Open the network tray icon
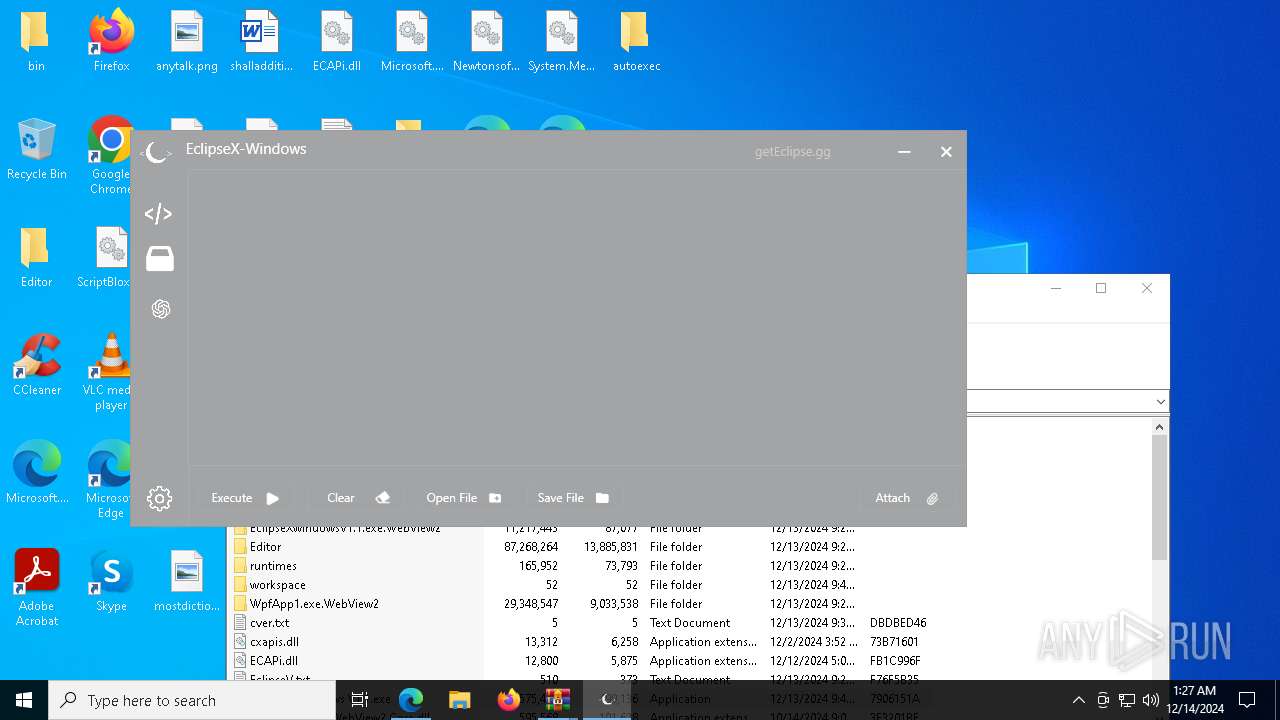The height and width of the screenshot is (720, 1280). point(1127,700)
